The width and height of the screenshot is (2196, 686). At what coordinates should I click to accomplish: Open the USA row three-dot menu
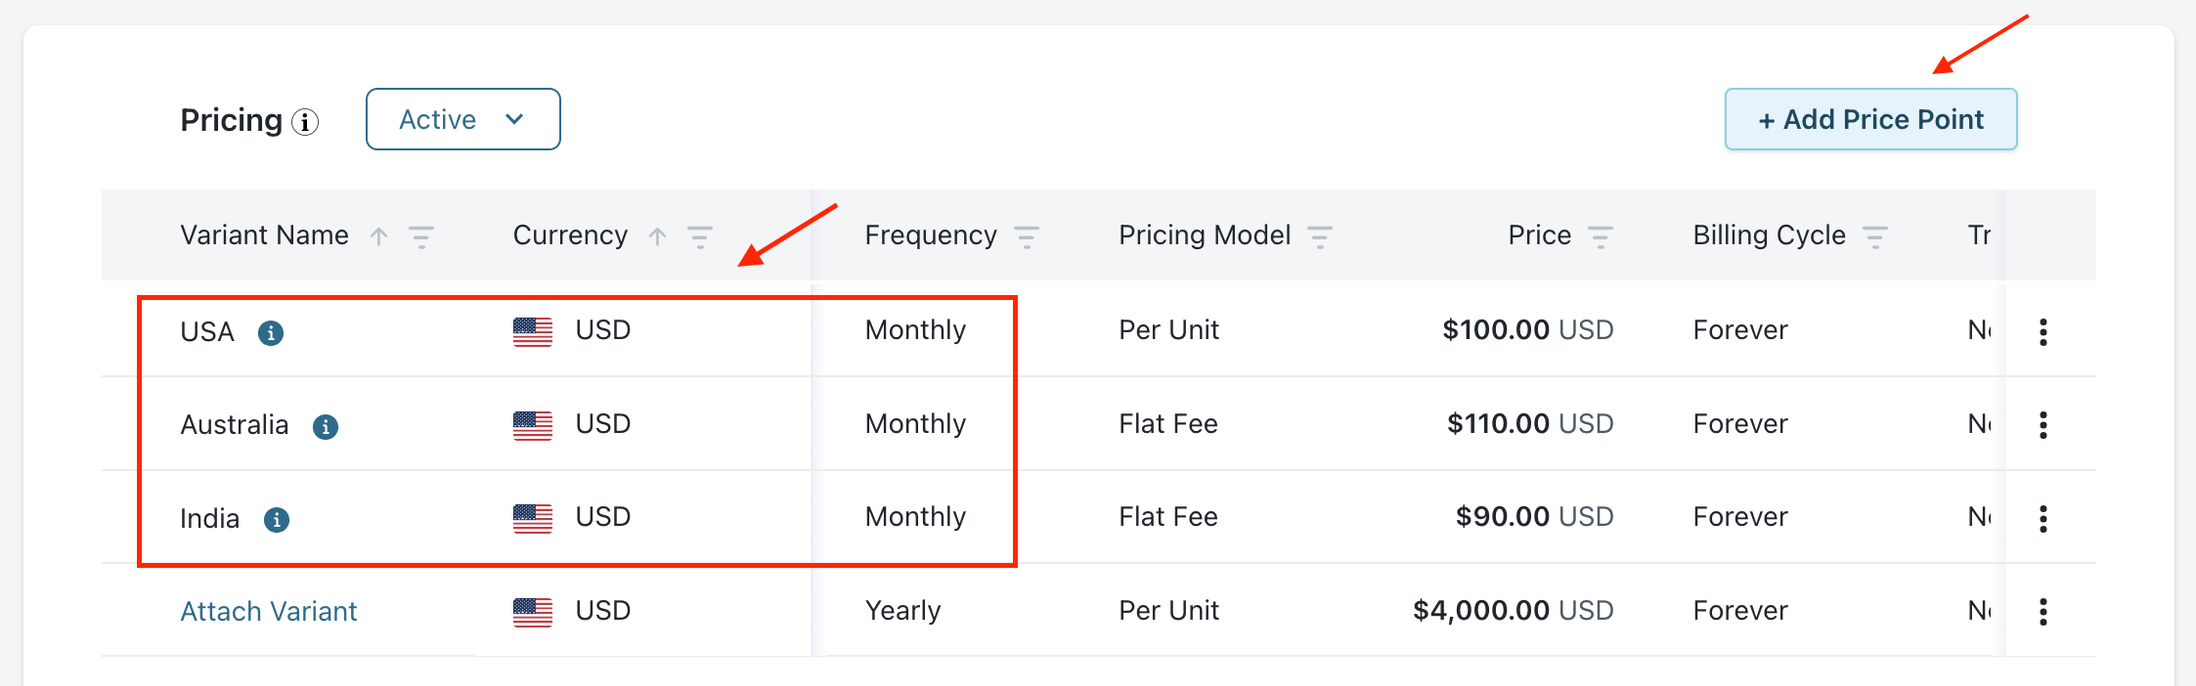point(2043,332)
